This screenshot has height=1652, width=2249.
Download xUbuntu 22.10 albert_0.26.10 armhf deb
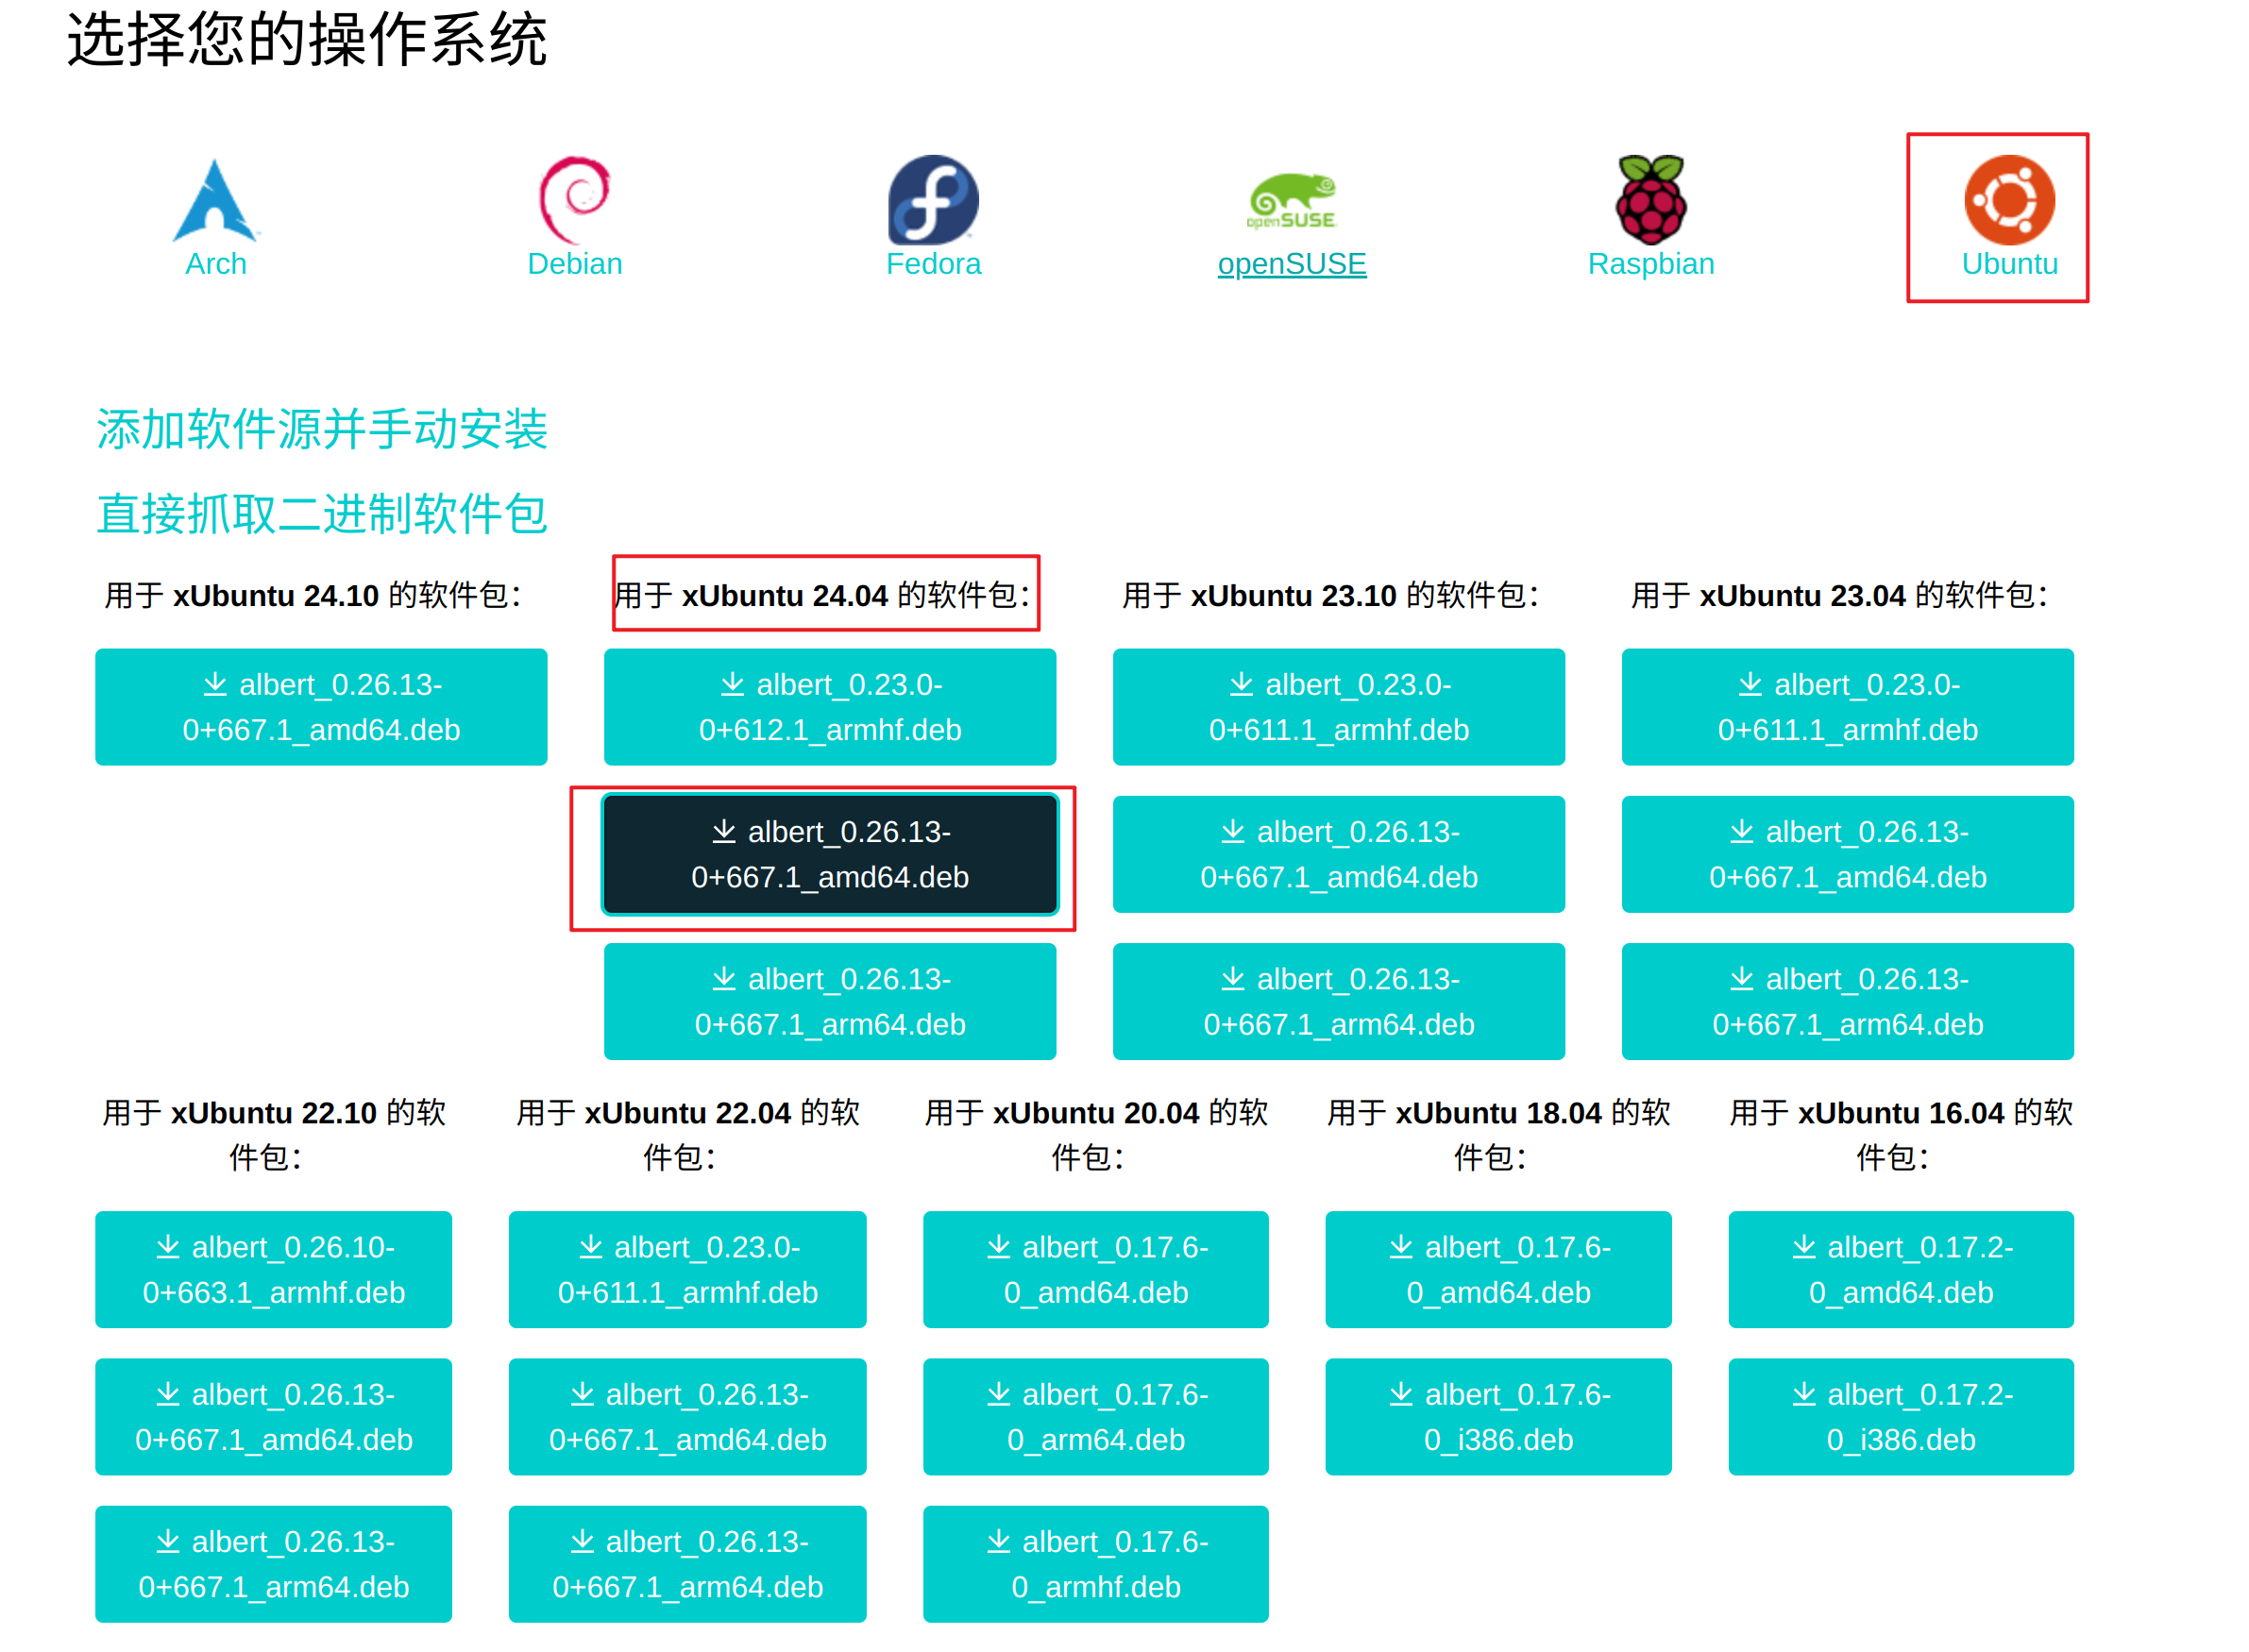click(273, 1269)
